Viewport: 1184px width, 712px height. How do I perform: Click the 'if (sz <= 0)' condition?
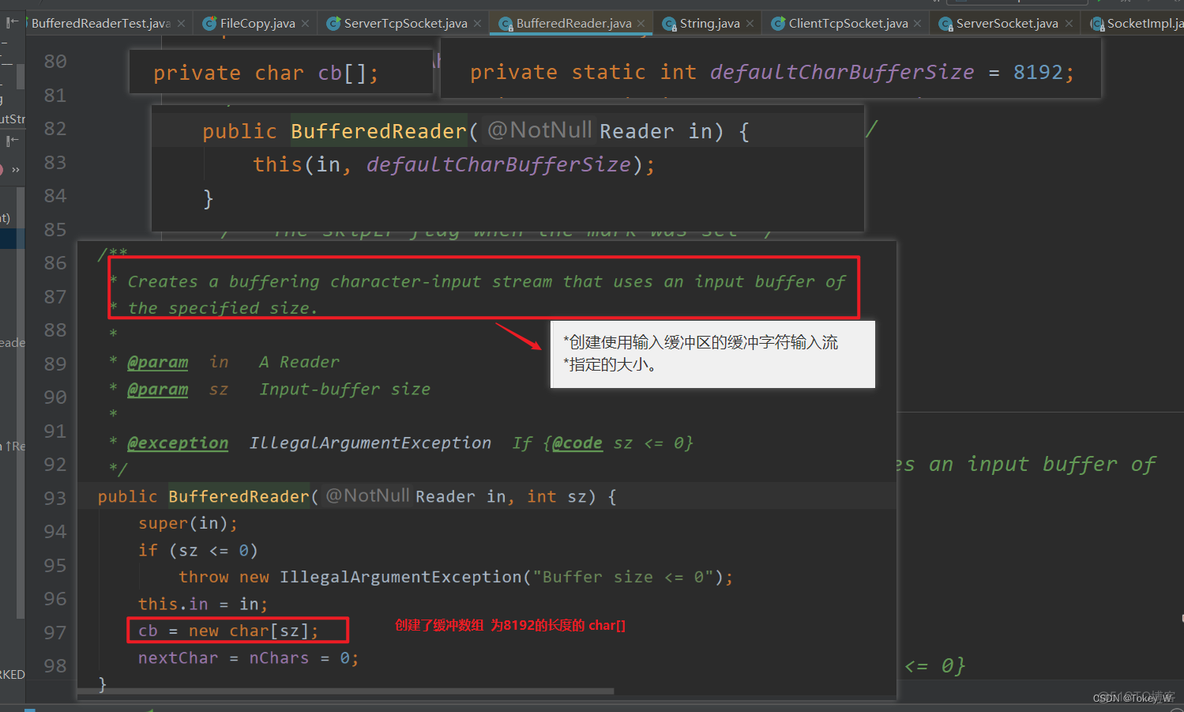pyautogui.click(x=198, y=550)
